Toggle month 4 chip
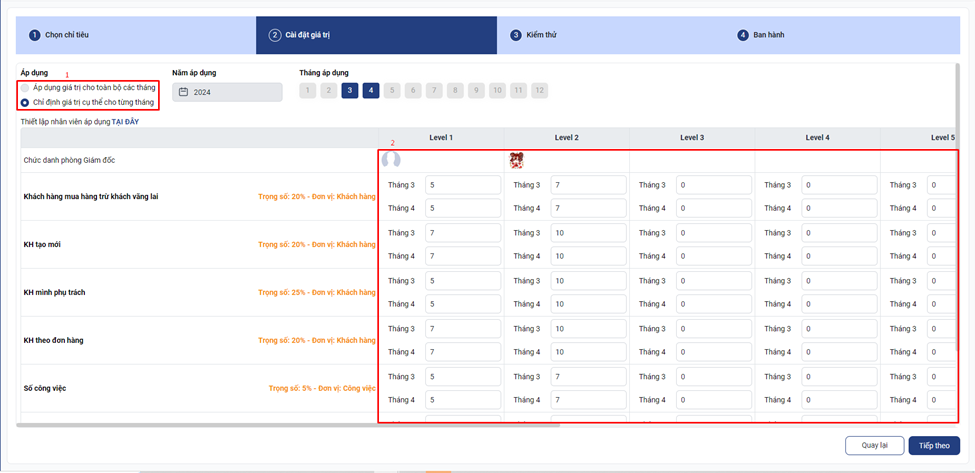This screenshot has height=473, width=975. (x=371, y=90)
